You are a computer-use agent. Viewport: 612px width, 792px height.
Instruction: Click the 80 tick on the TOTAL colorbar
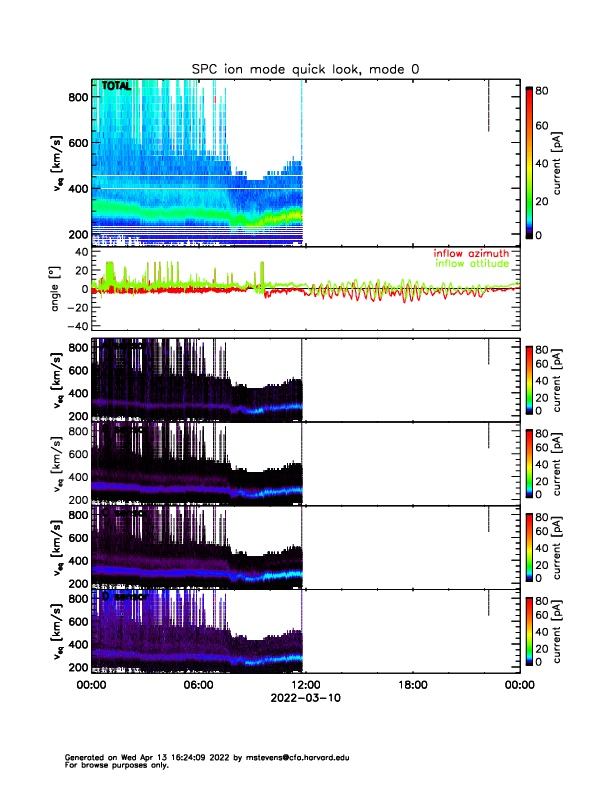546,90
